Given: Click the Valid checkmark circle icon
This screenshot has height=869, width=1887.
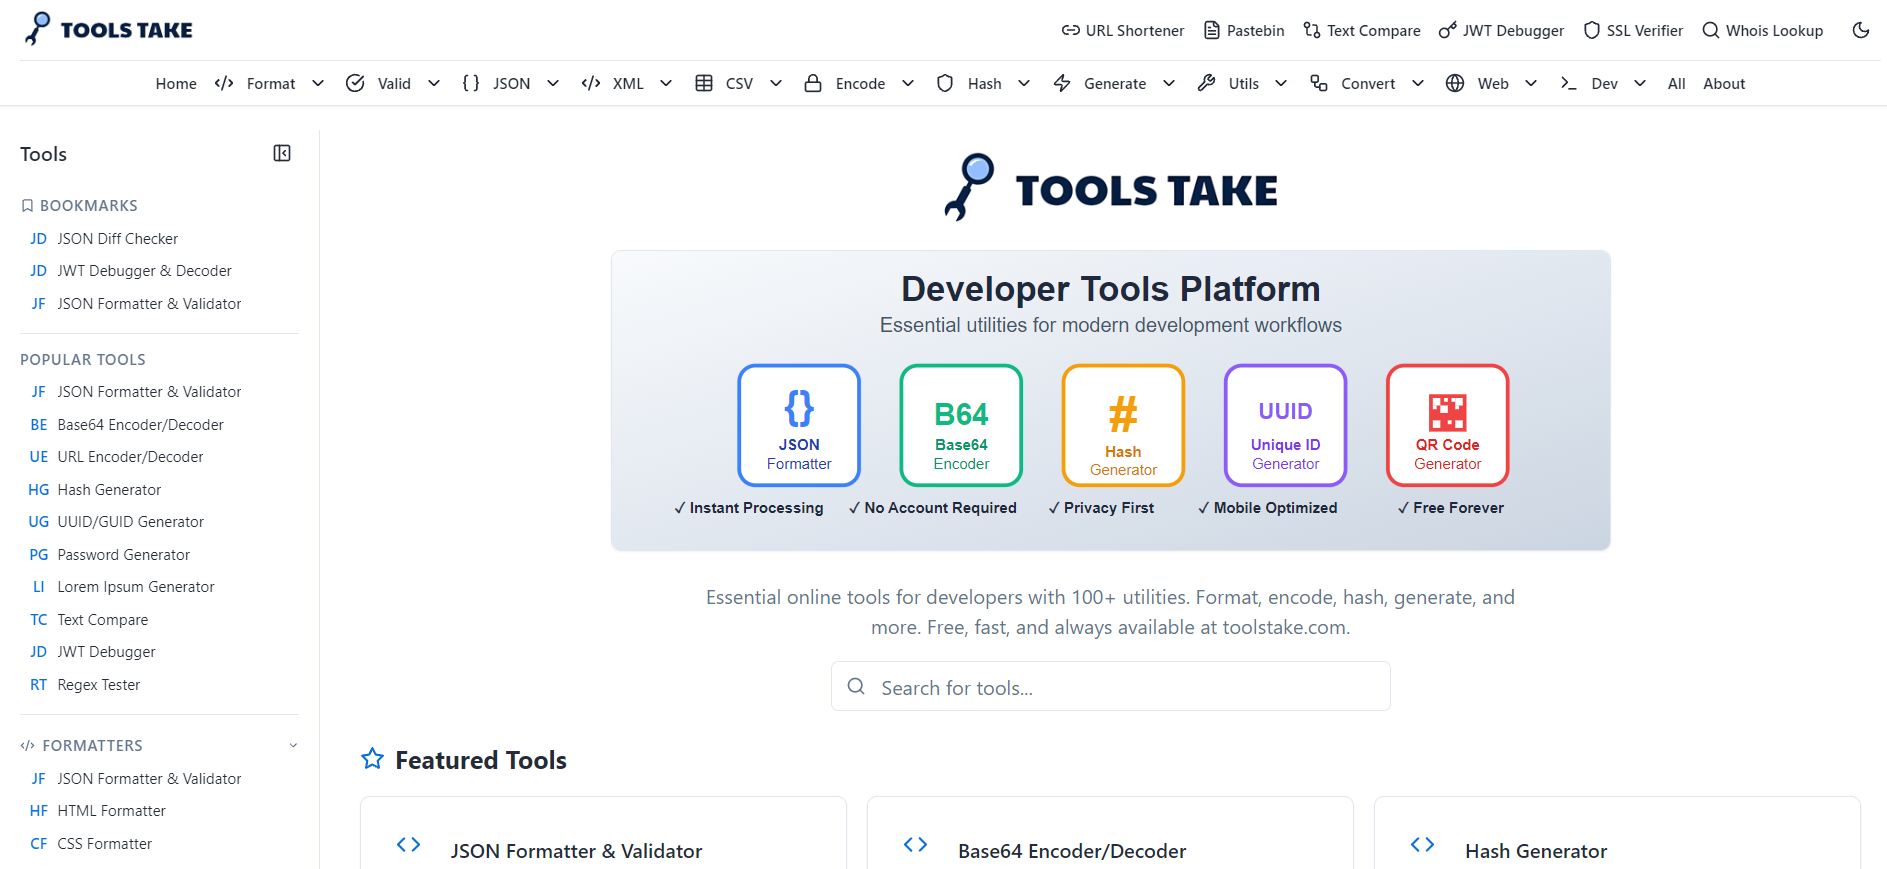Looking at the screenshot, I should 355,83.
